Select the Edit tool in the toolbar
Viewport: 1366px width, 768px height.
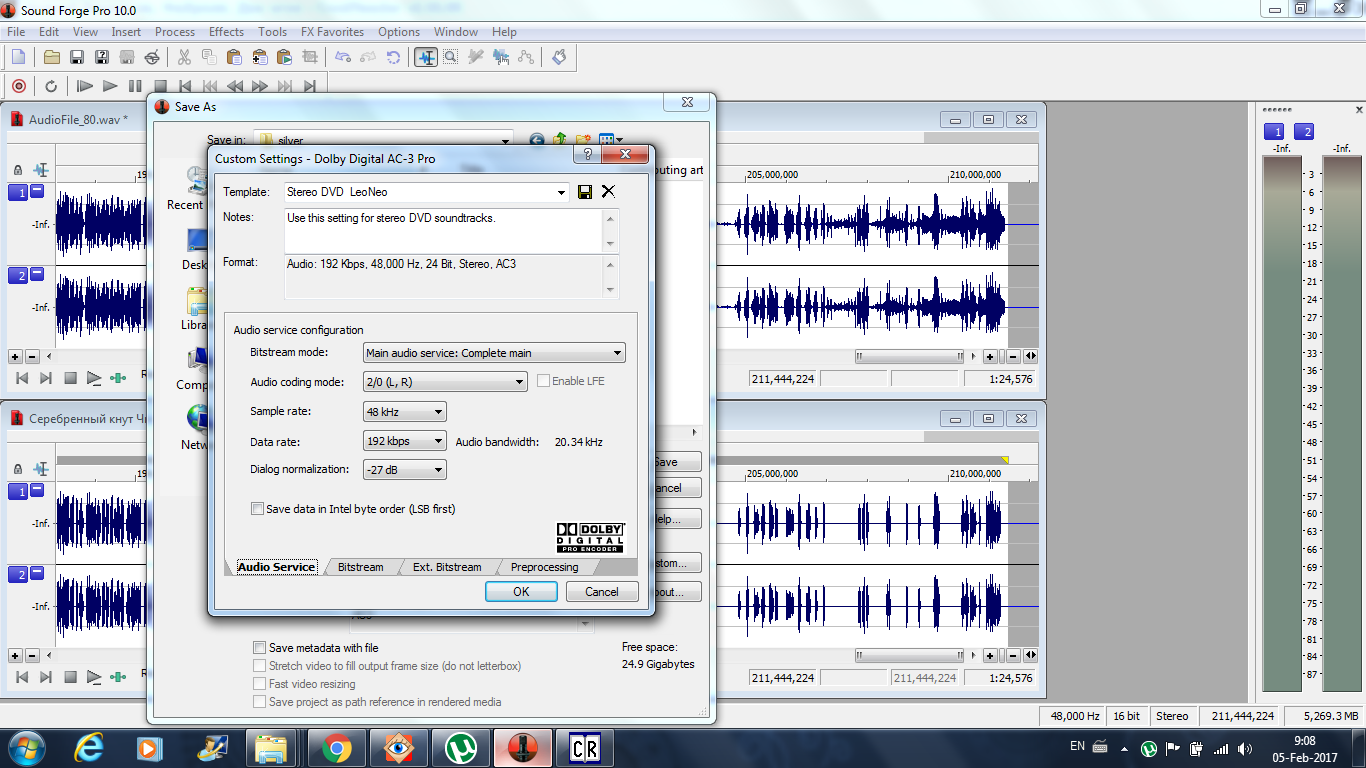(x=426, y=57)
